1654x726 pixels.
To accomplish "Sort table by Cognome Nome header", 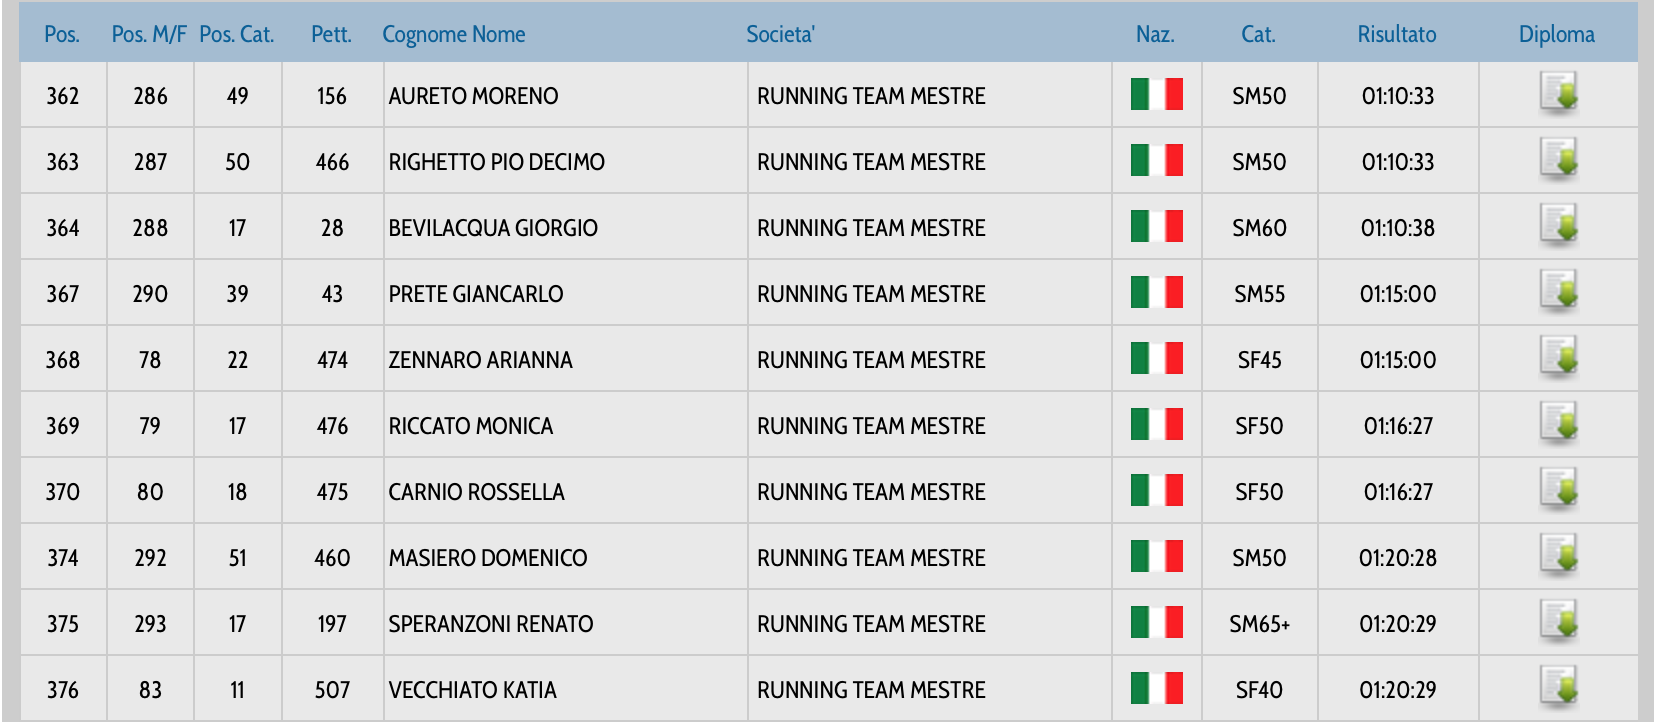I will pyautogui.click(x=453, y=34).
